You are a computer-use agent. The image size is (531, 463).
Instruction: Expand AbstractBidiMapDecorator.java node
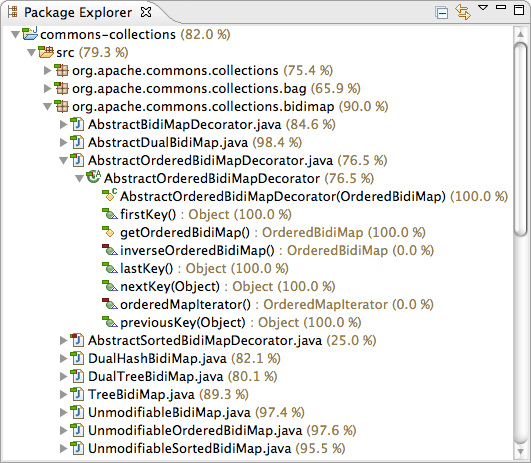click(x=63, y=124)
